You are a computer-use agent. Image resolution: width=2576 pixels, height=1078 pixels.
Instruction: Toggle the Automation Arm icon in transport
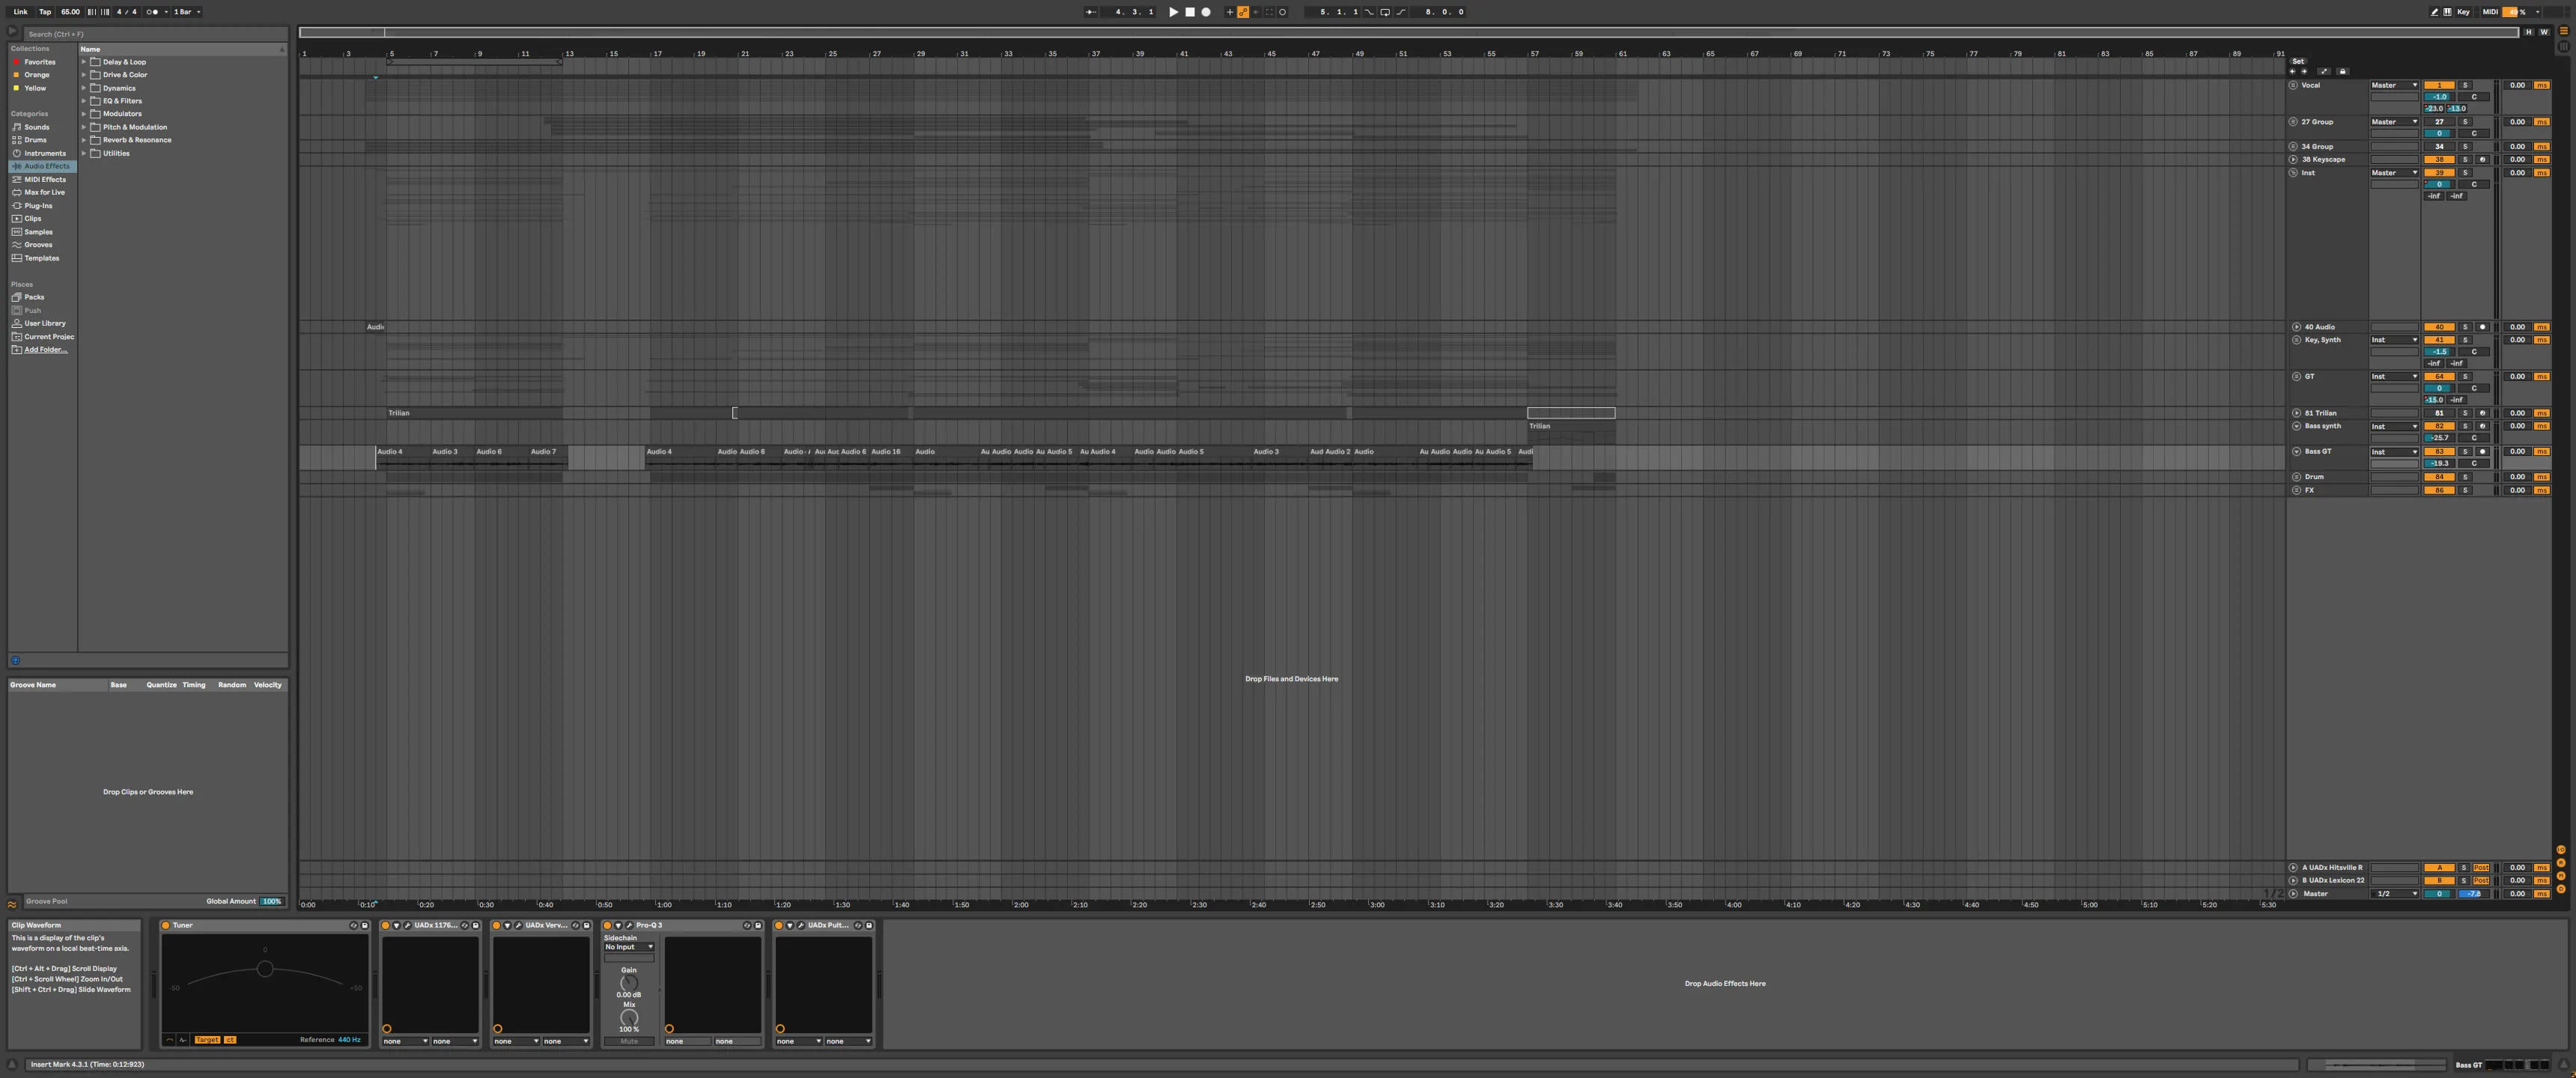(x=1243, y=12)
